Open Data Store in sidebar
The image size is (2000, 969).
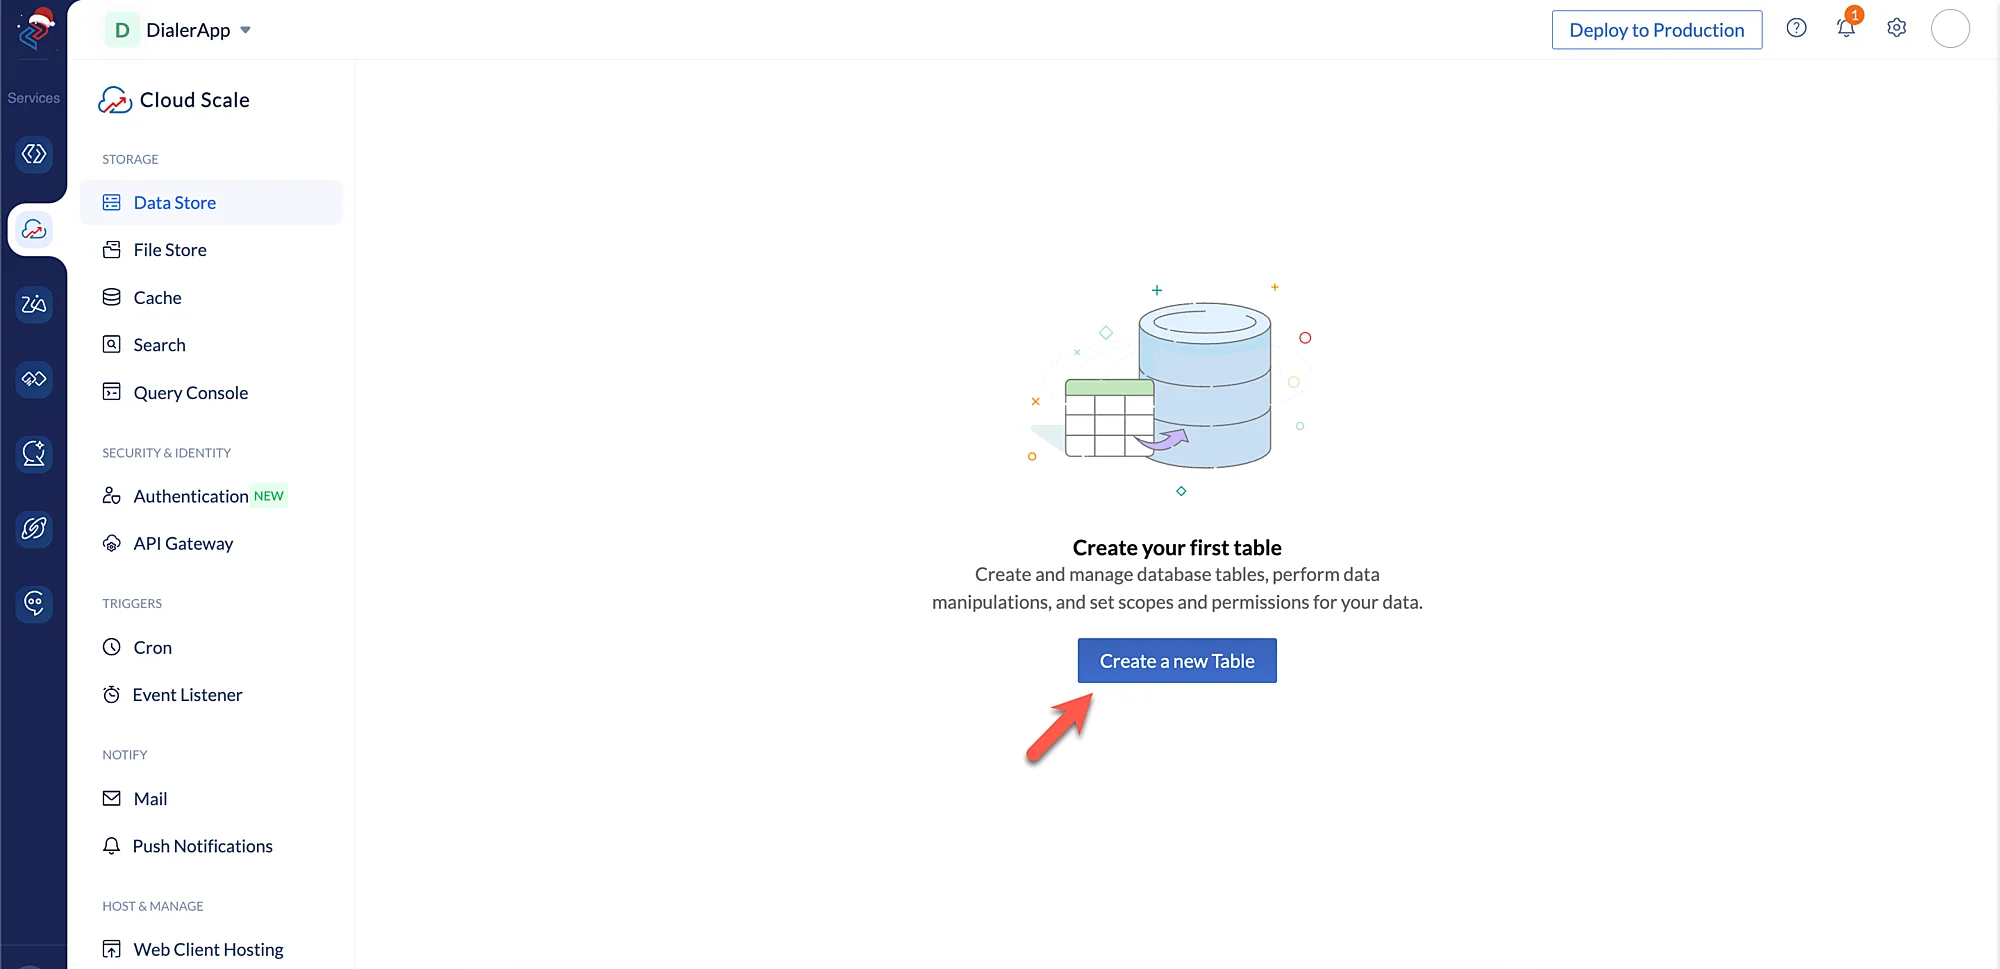[175, 203]
